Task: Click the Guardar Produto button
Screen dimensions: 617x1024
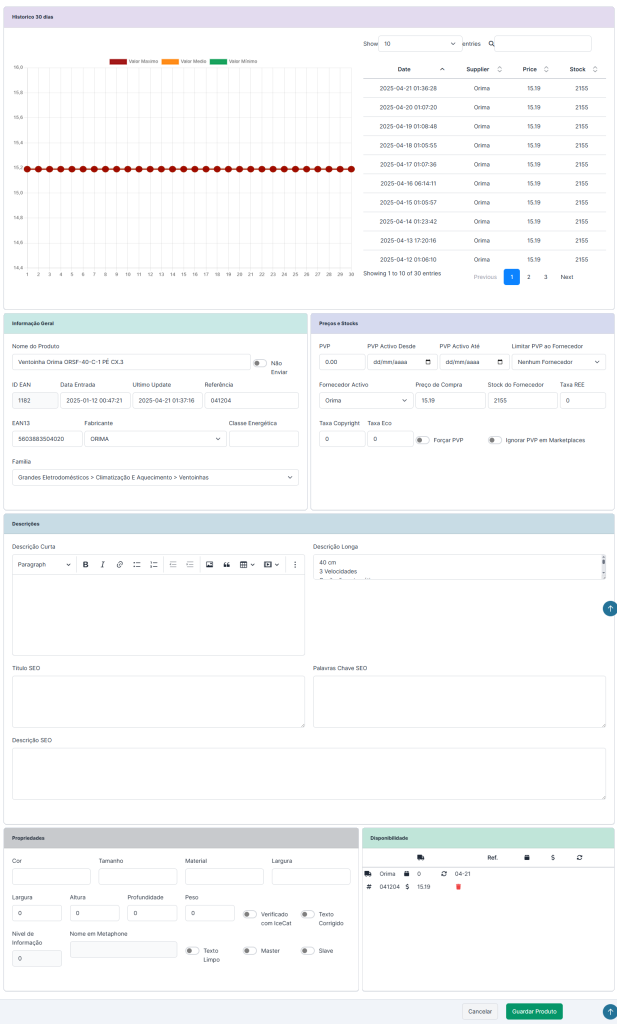Action: (534, 1011)
